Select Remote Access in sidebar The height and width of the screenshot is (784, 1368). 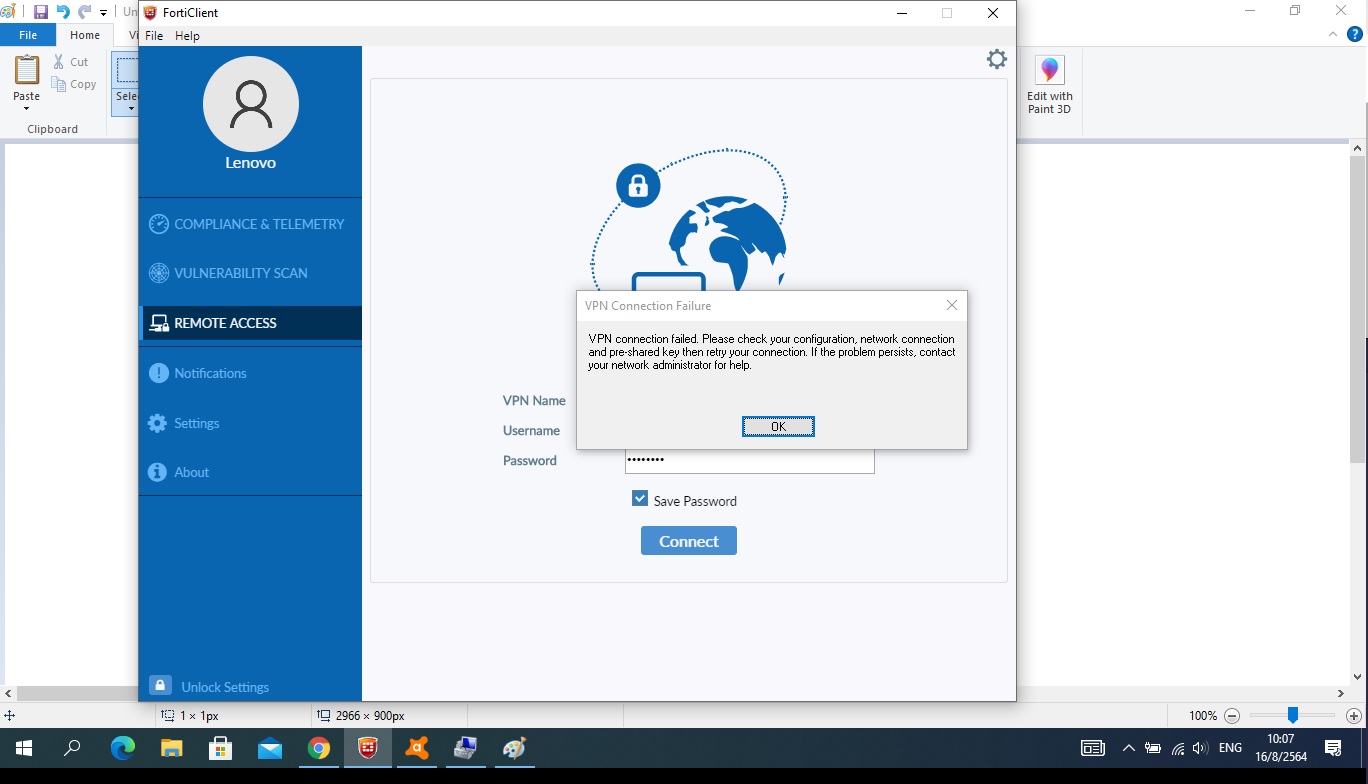click(250, 323)
